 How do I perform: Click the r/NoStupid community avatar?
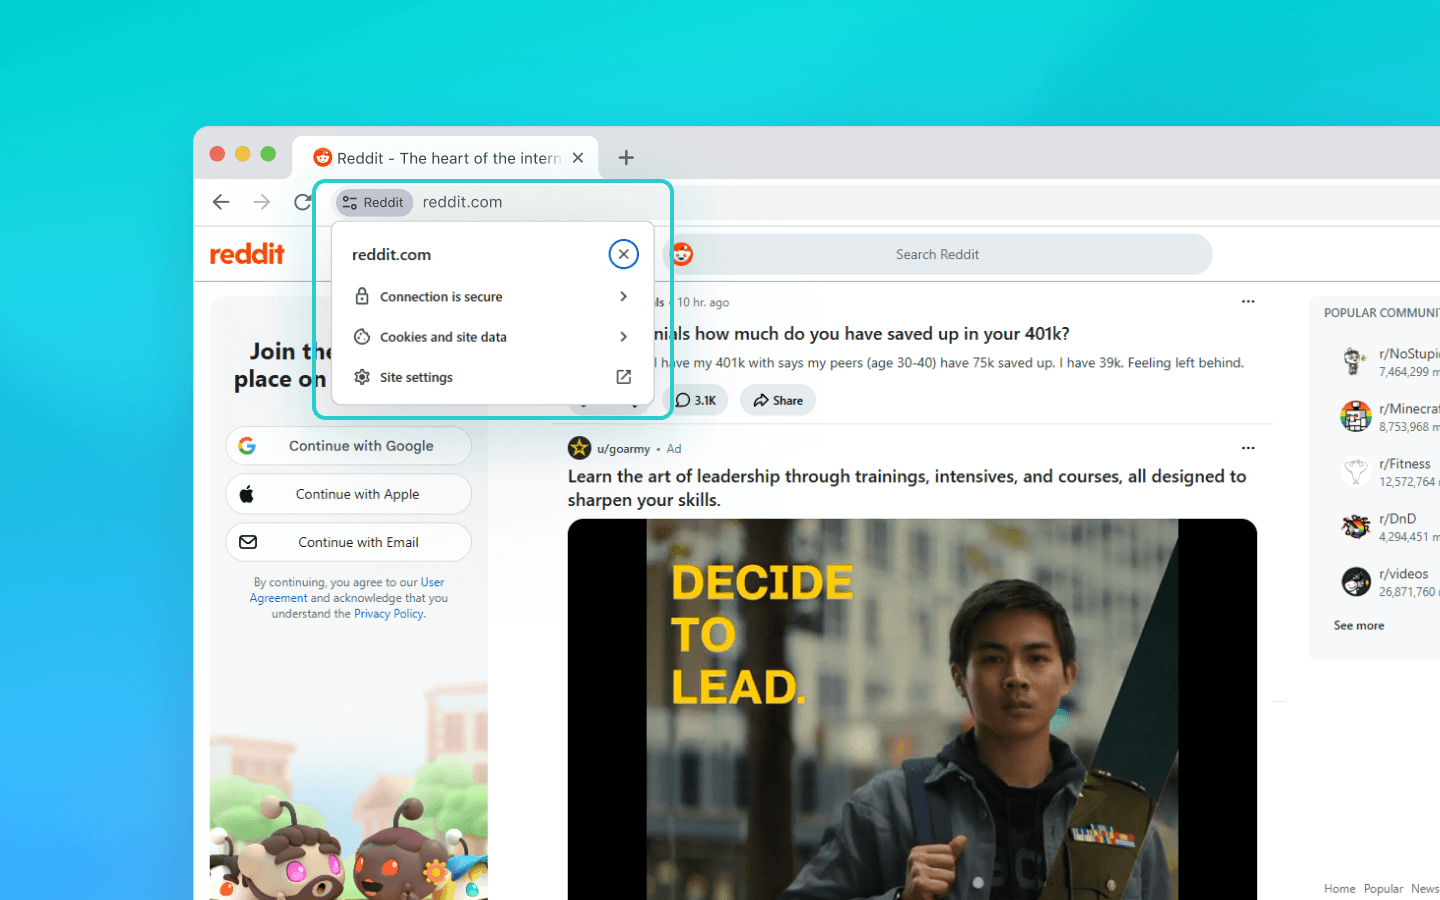(1355, 361)
